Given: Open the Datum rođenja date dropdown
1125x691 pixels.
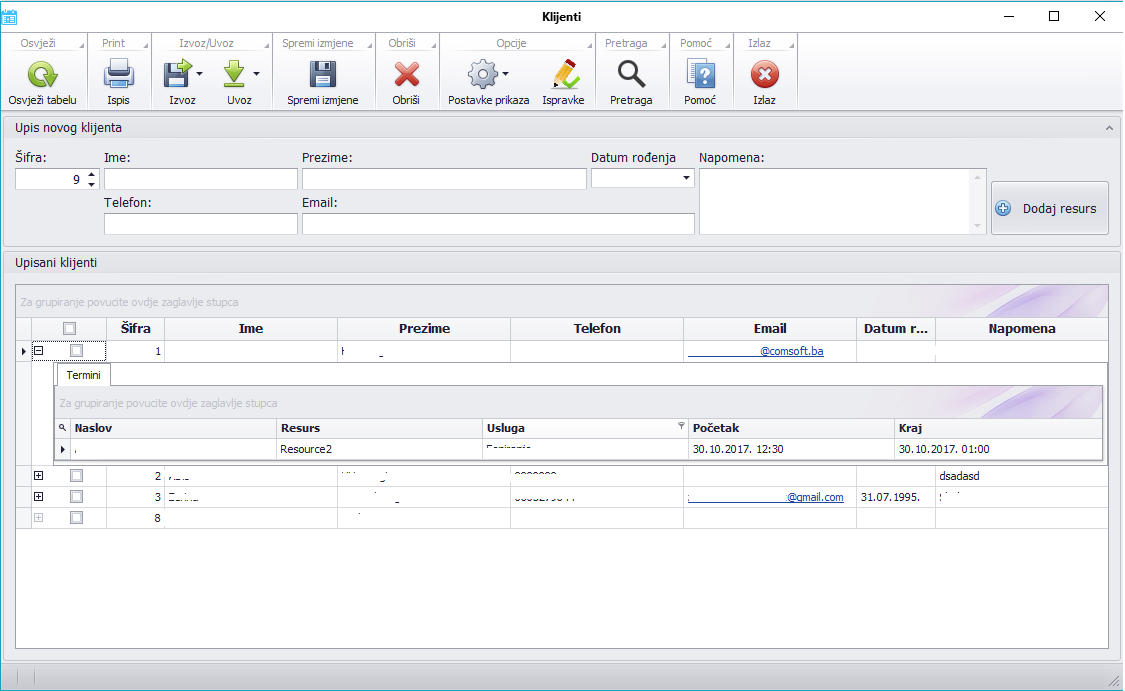Looking at the screenshot, I should [x=686, y=178].
